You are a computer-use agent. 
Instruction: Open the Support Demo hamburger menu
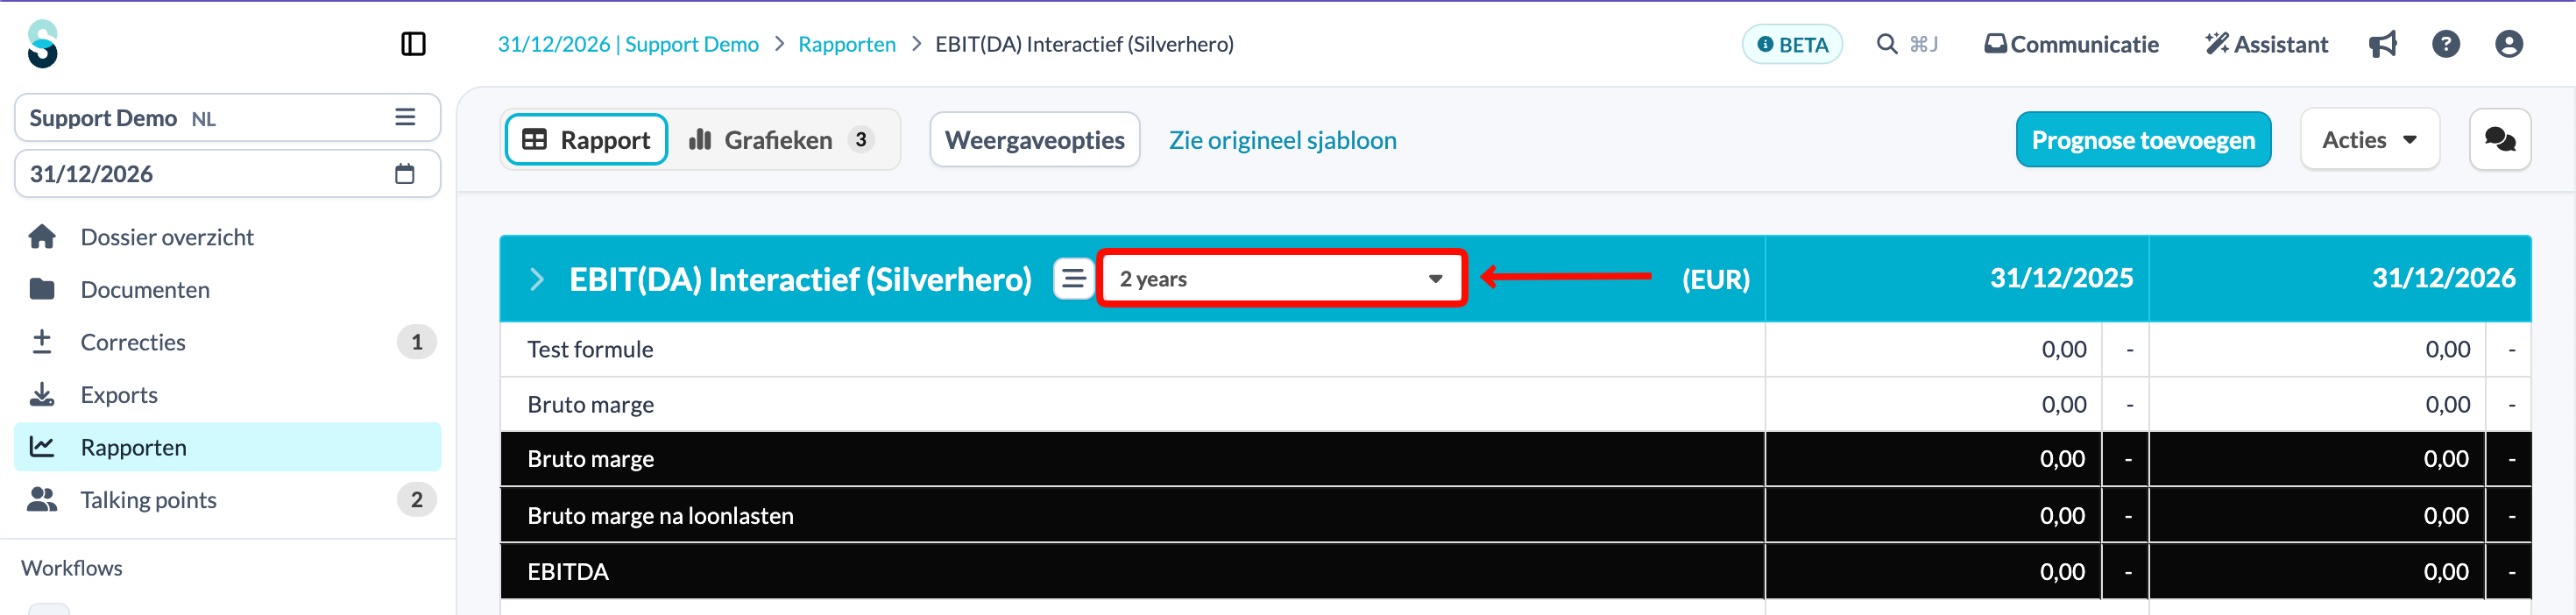405,118
